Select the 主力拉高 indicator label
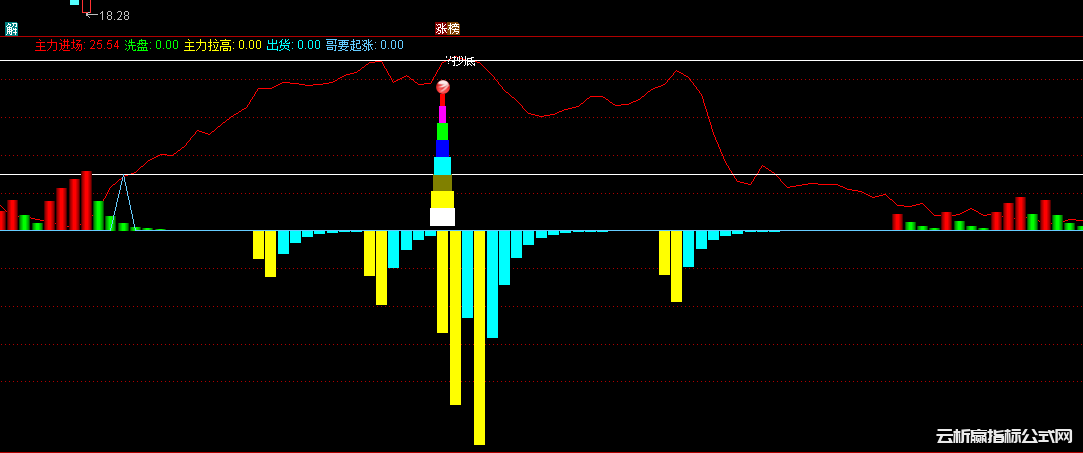 [222, 45]
